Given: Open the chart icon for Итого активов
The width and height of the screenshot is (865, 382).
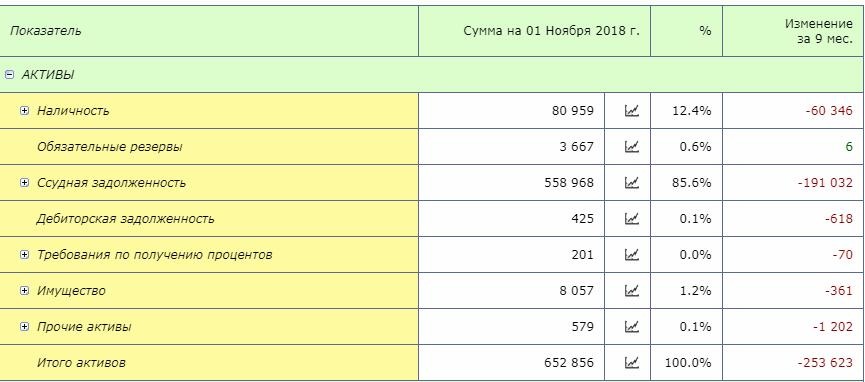Looking at the screenshot, I should click(x=631, y=363).
